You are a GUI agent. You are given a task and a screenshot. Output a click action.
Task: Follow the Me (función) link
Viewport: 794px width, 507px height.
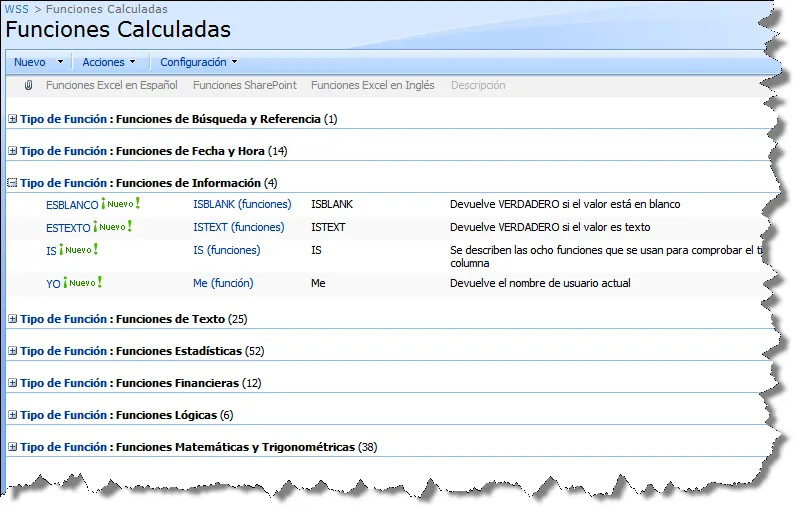click(223, 283)
